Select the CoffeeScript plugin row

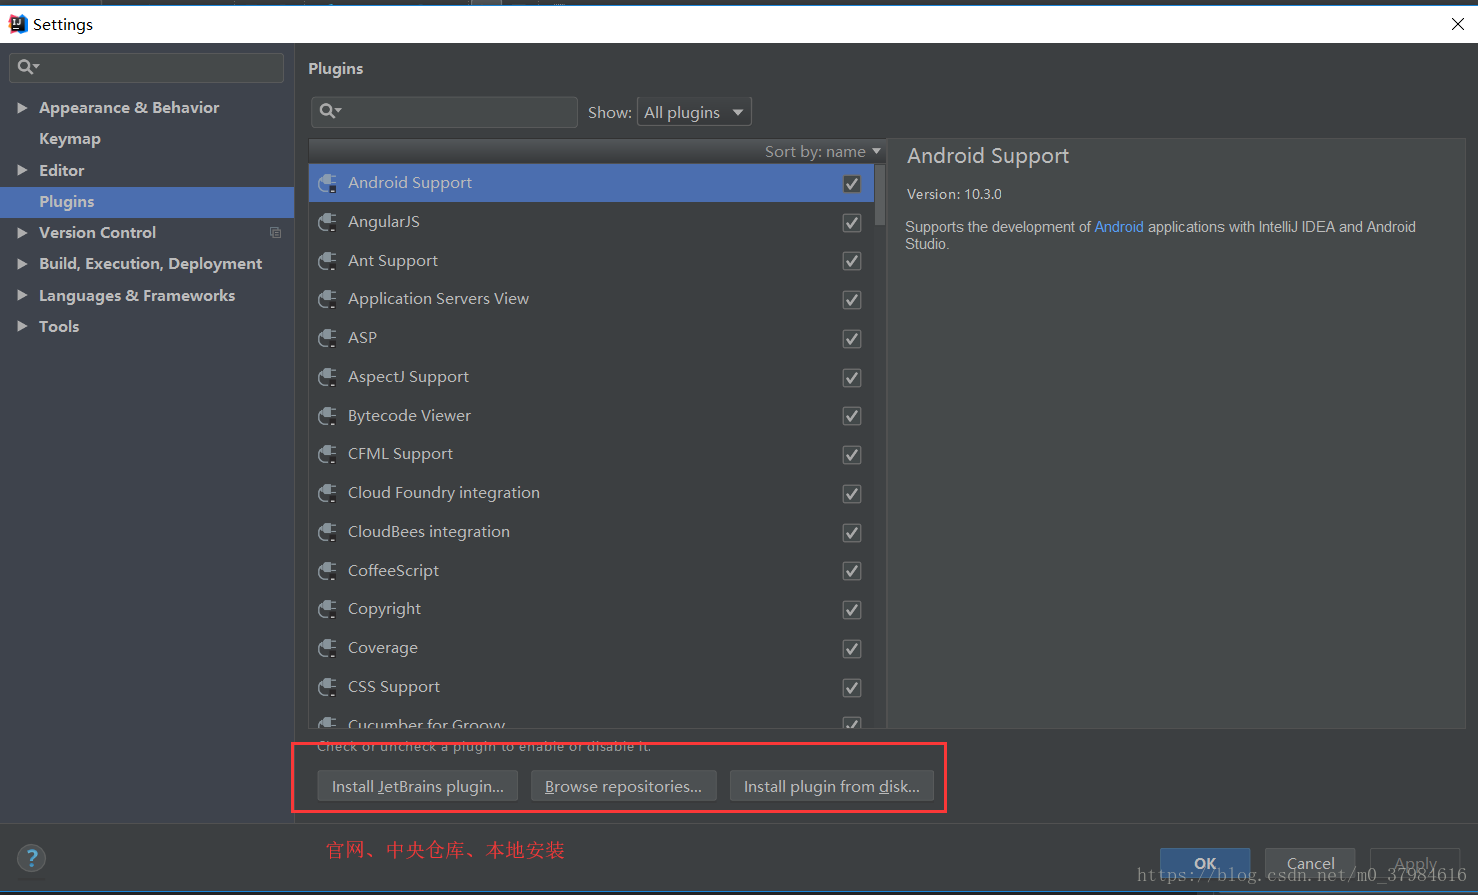[x=591, y=571]
